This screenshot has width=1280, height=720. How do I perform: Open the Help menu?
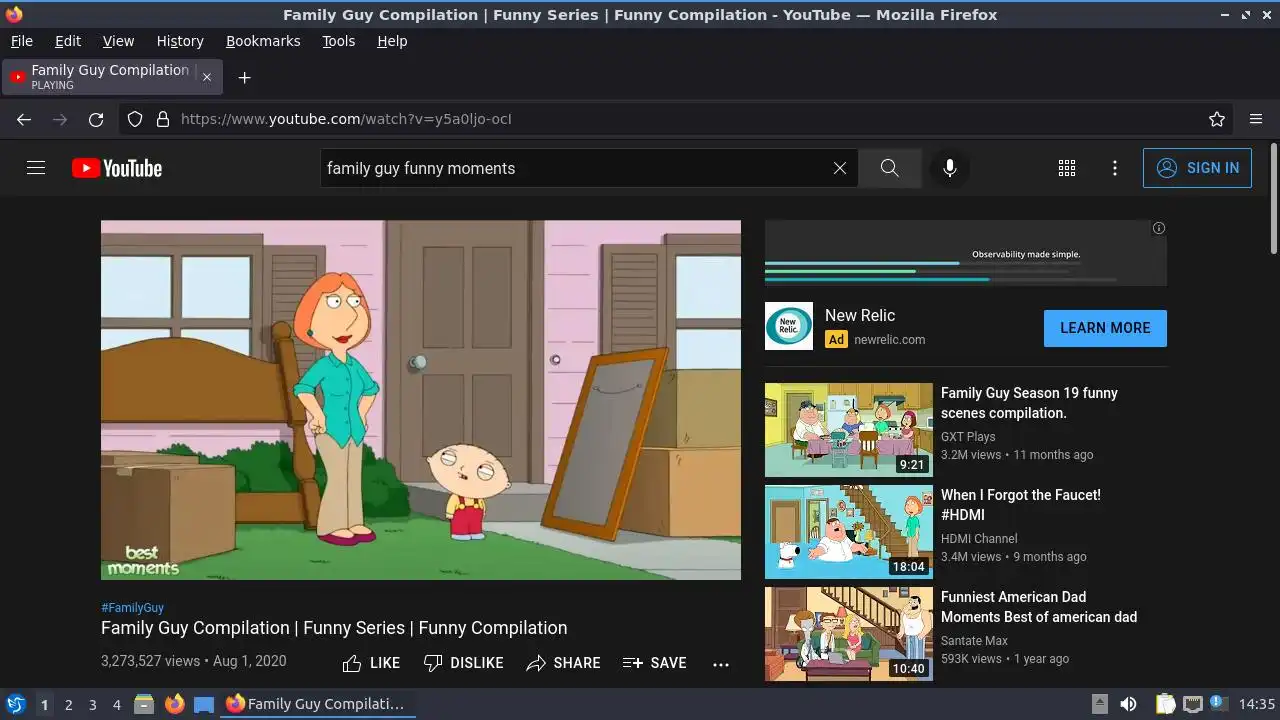[392, 41]
